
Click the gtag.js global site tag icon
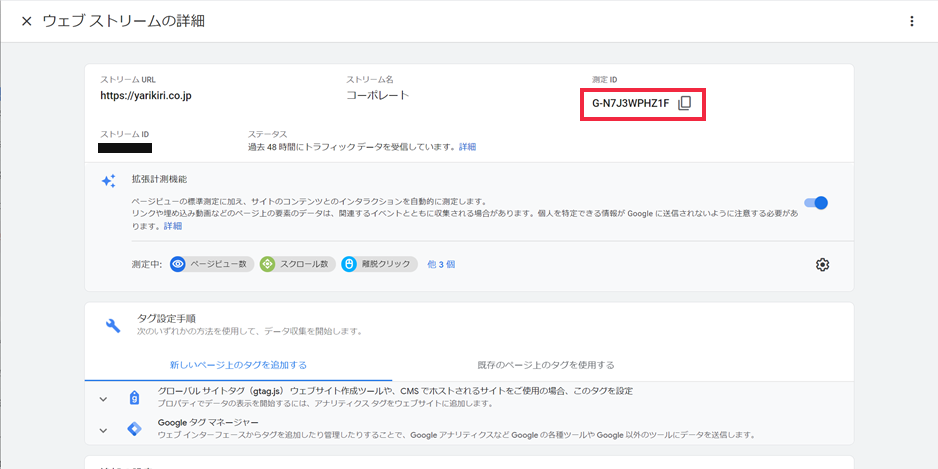point(134,397)
